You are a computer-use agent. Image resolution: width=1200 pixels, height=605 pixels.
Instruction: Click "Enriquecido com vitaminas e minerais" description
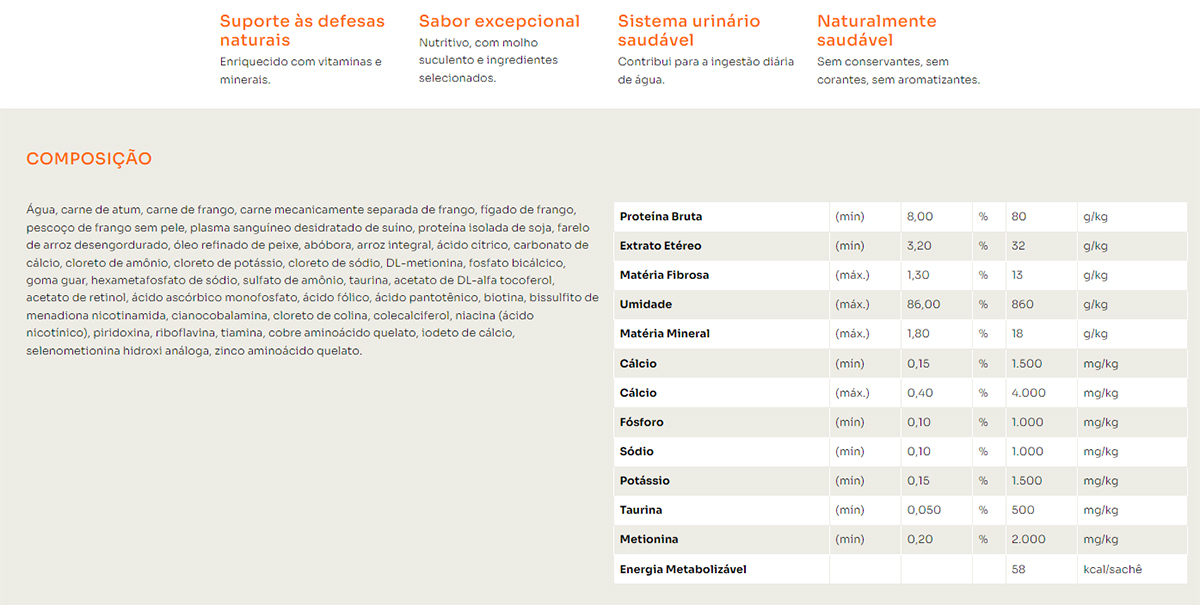(x=300, y=70)
